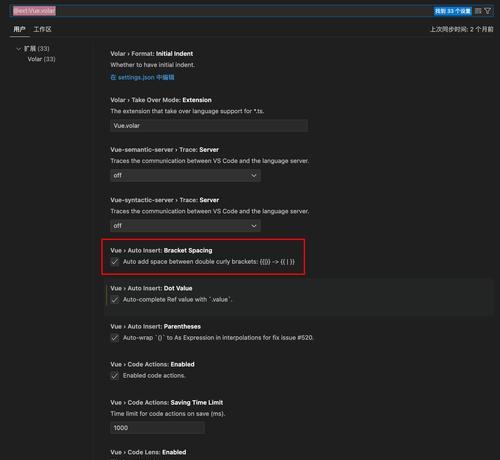This screenshot has height=460, width=500.
Task: Open Vue-semantic-server Trace Server dropdown
Action: (x=185, y=175)
